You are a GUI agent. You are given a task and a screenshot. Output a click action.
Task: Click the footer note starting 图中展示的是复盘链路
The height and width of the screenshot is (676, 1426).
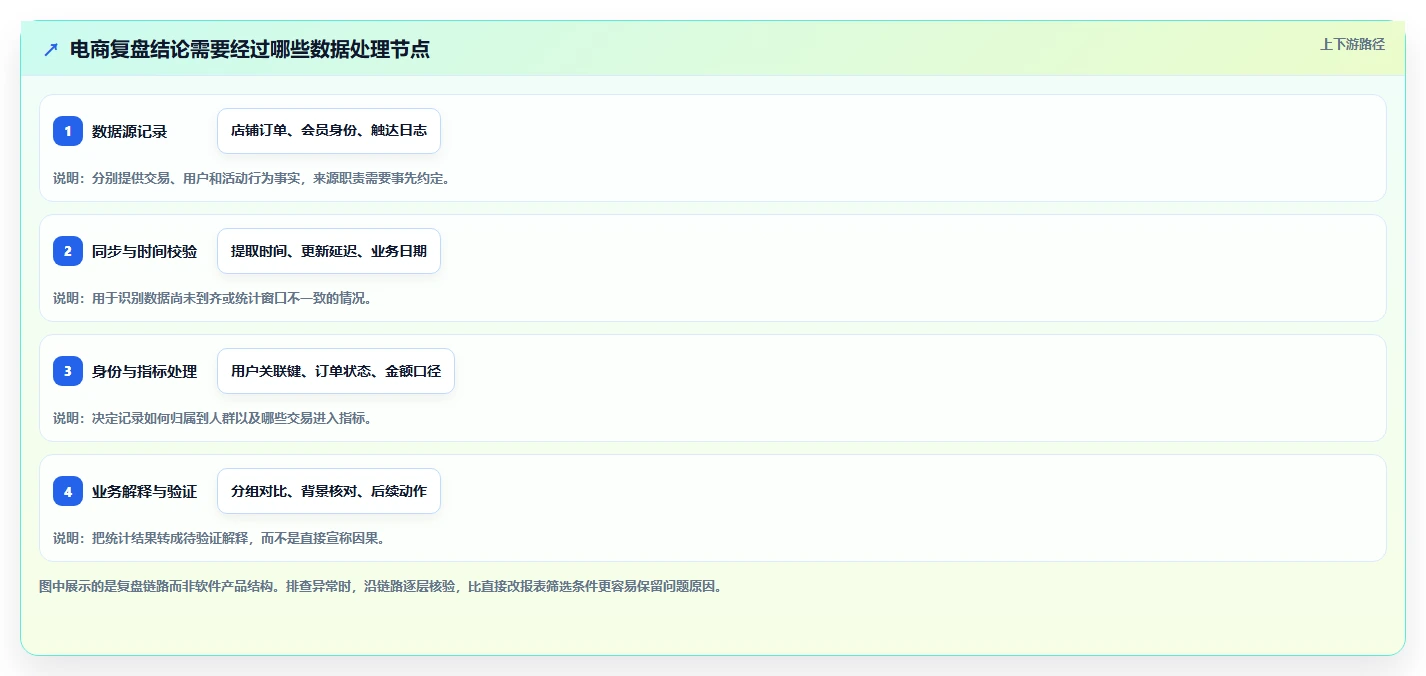(380, 586)
